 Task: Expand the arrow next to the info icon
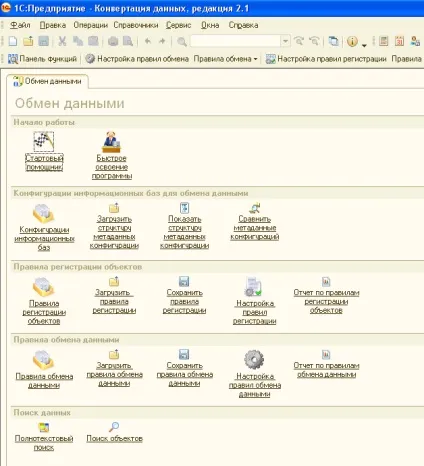(364, 45)
